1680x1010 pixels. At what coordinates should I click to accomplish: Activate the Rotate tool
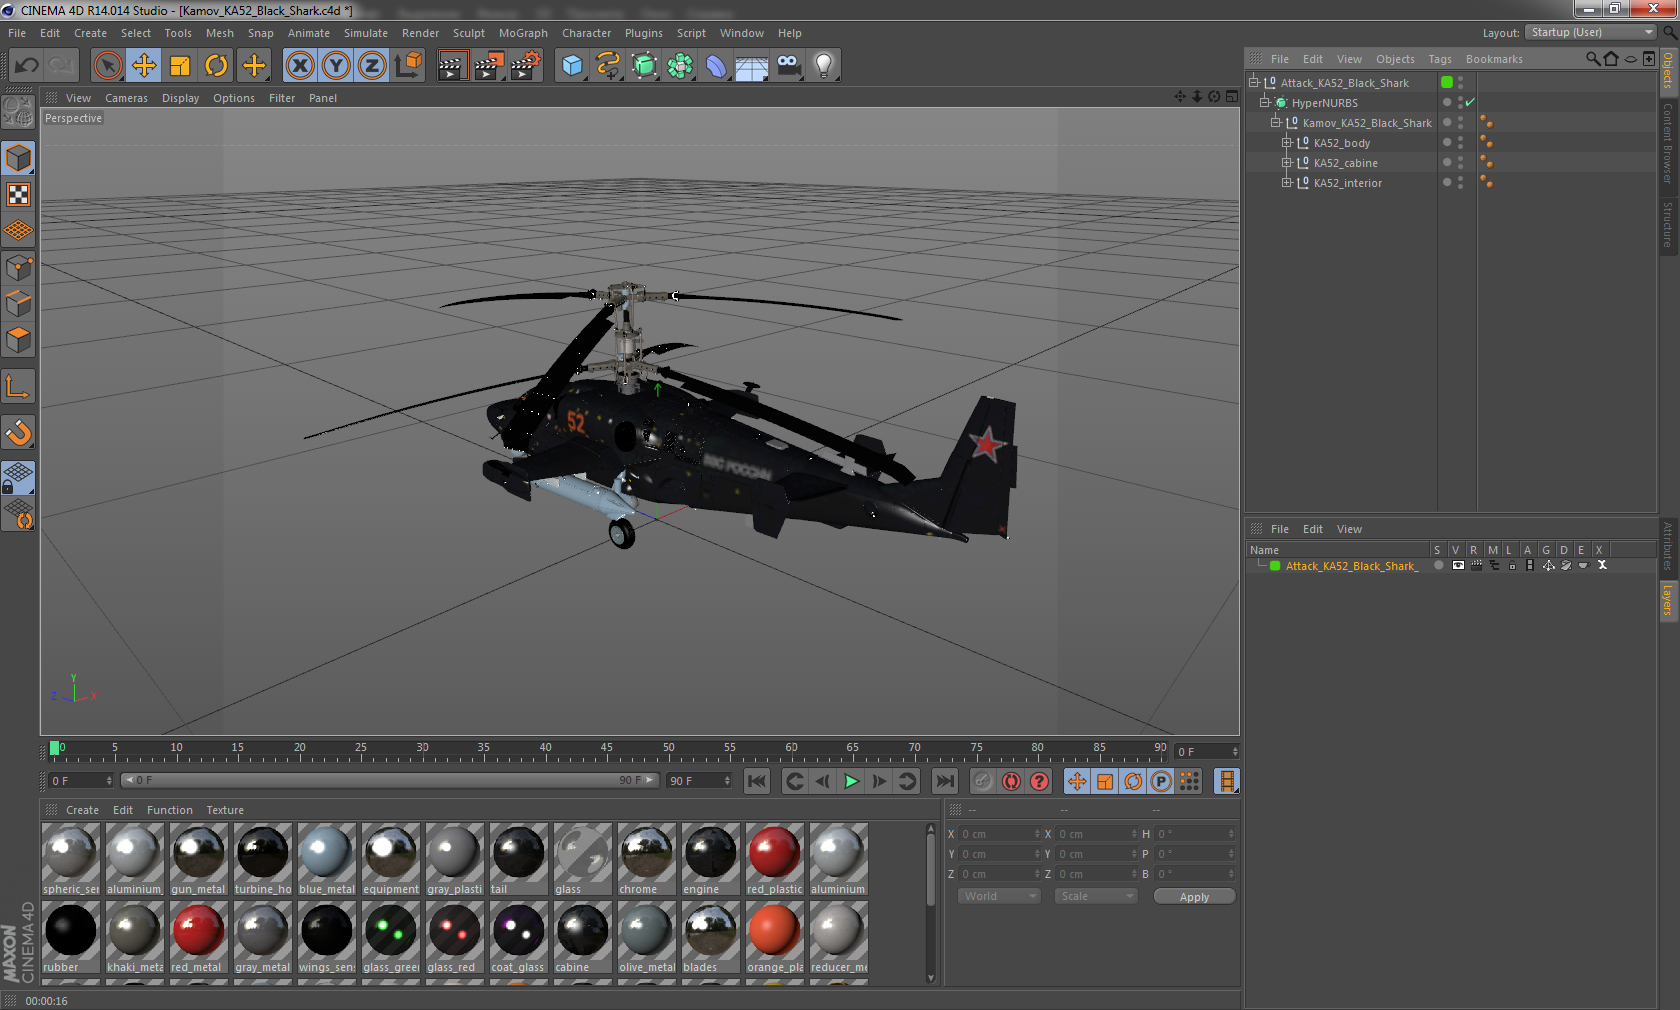coord(216,66)
